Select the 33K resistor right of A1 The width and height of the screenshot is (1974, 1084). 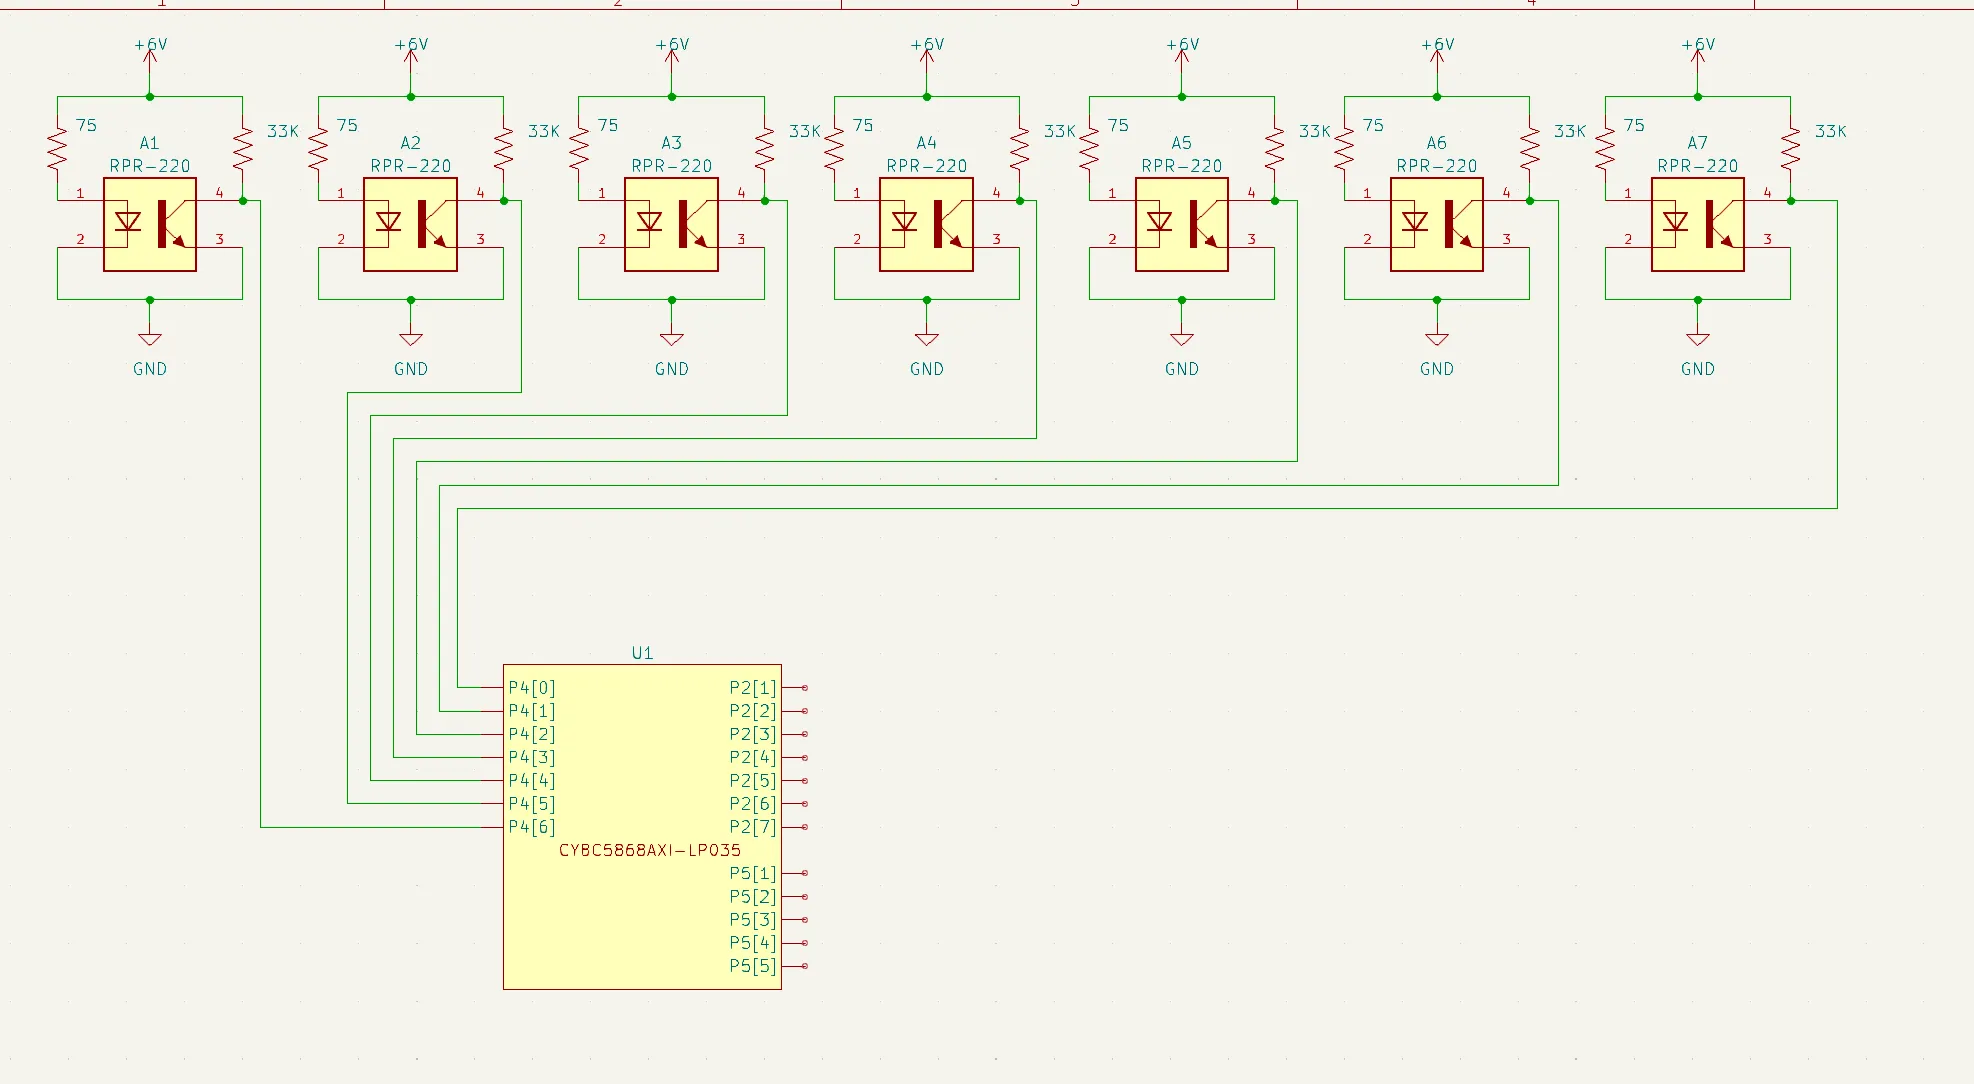[x=242, y=149]
